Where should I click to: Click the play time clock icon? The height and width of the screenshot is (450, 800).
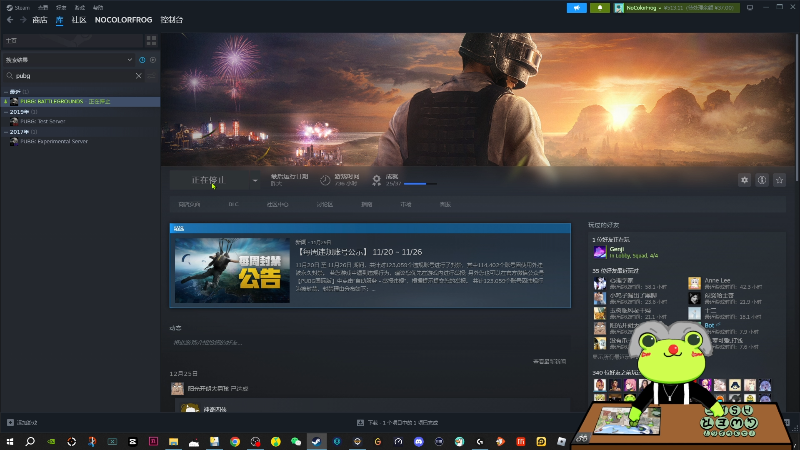point(325,180)
